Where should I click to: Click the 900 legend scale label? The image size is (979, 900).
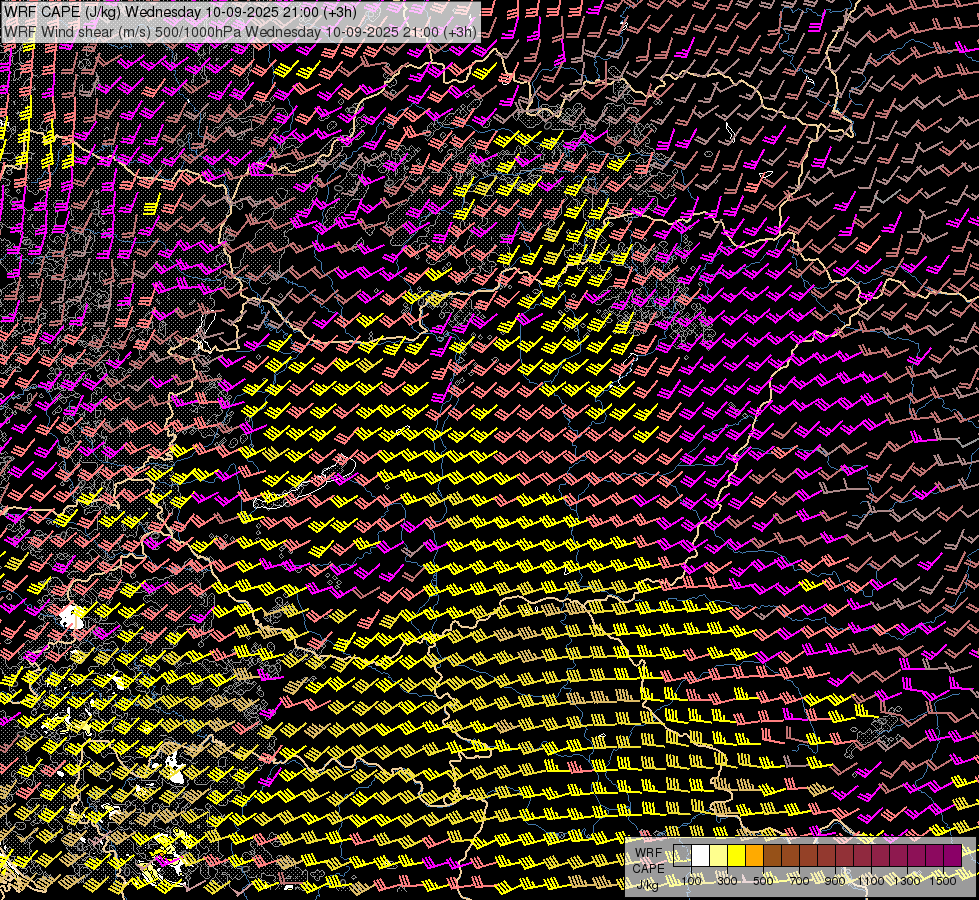point(835,880)
